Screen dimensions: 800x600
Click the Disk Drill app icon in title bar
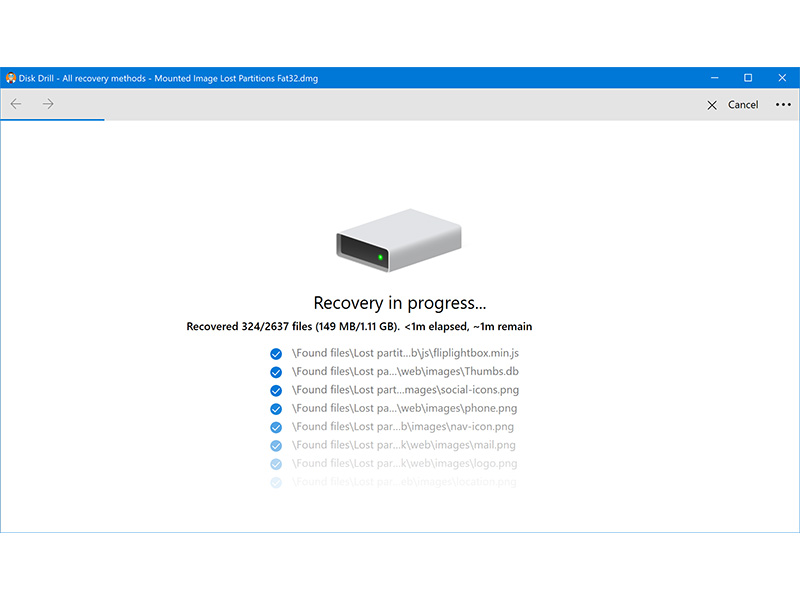coord(11,78)
